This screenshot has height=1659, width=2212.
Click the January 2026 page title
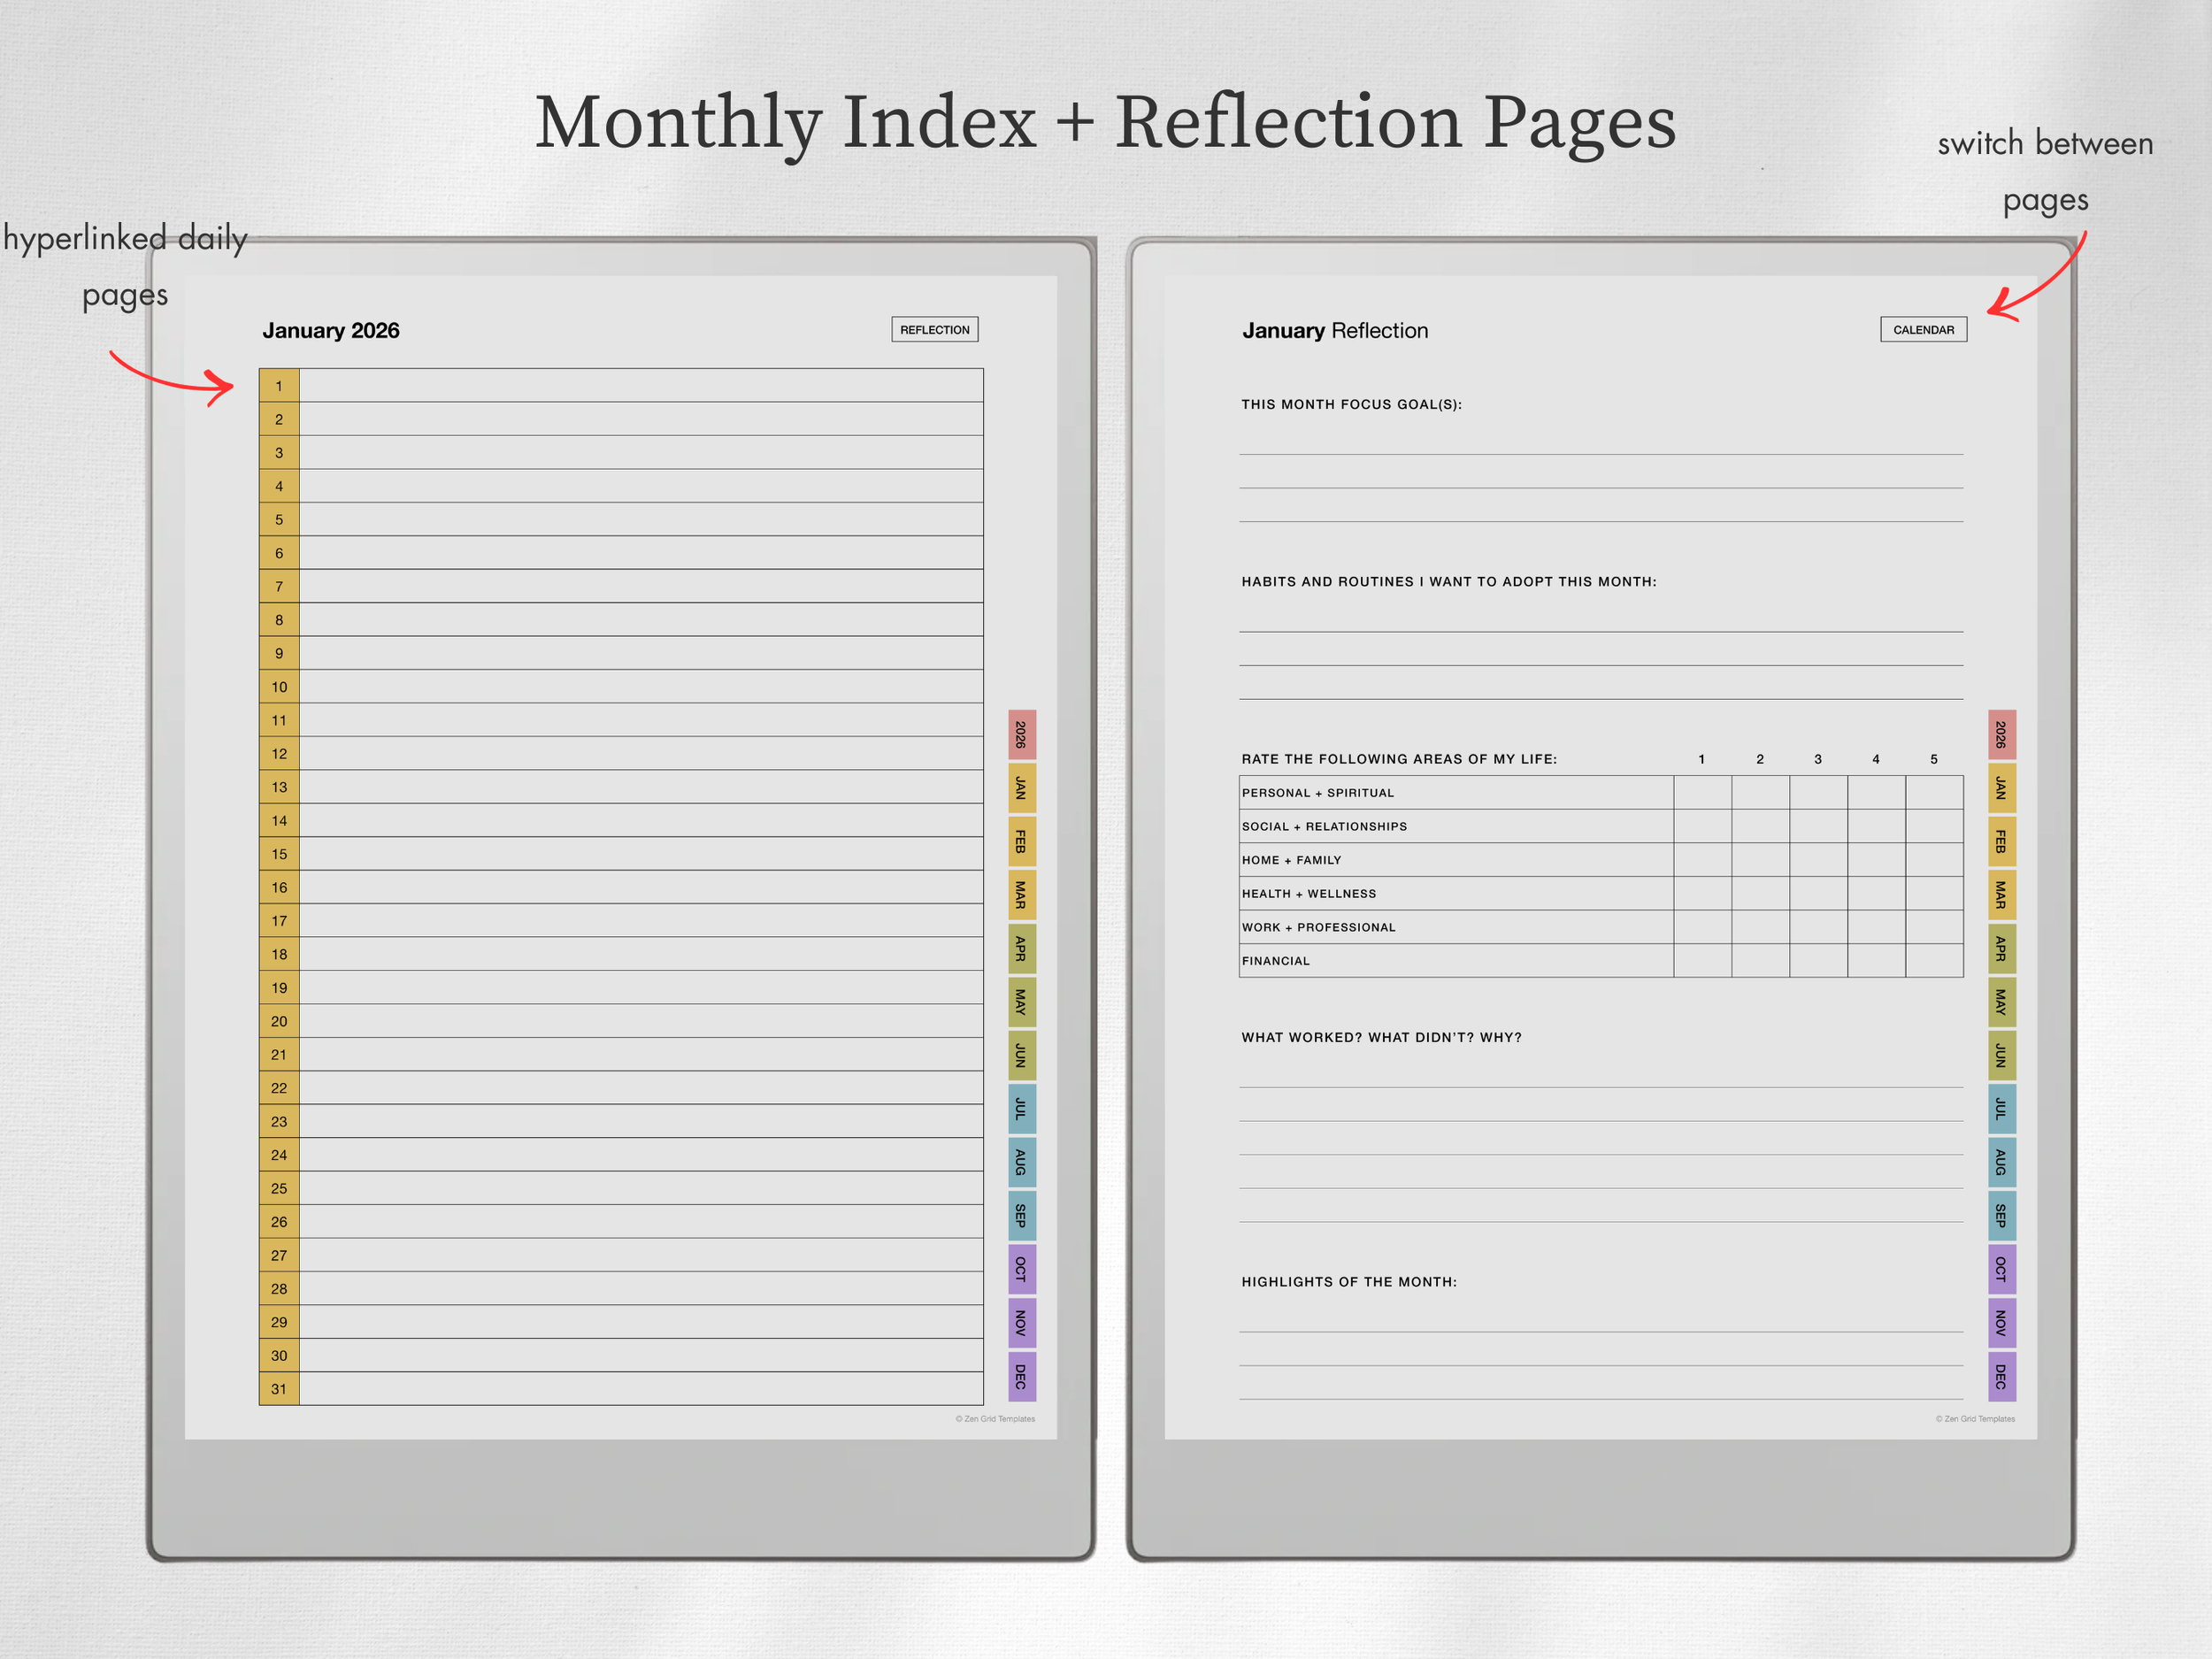pos(331,331)
